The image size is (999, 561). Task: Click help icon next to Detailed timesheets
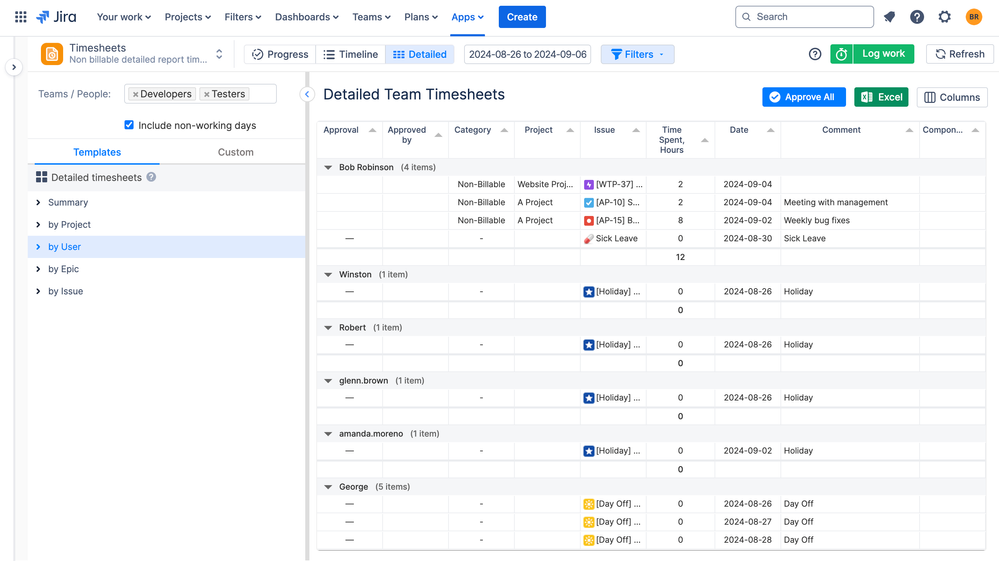click(151, 177)
